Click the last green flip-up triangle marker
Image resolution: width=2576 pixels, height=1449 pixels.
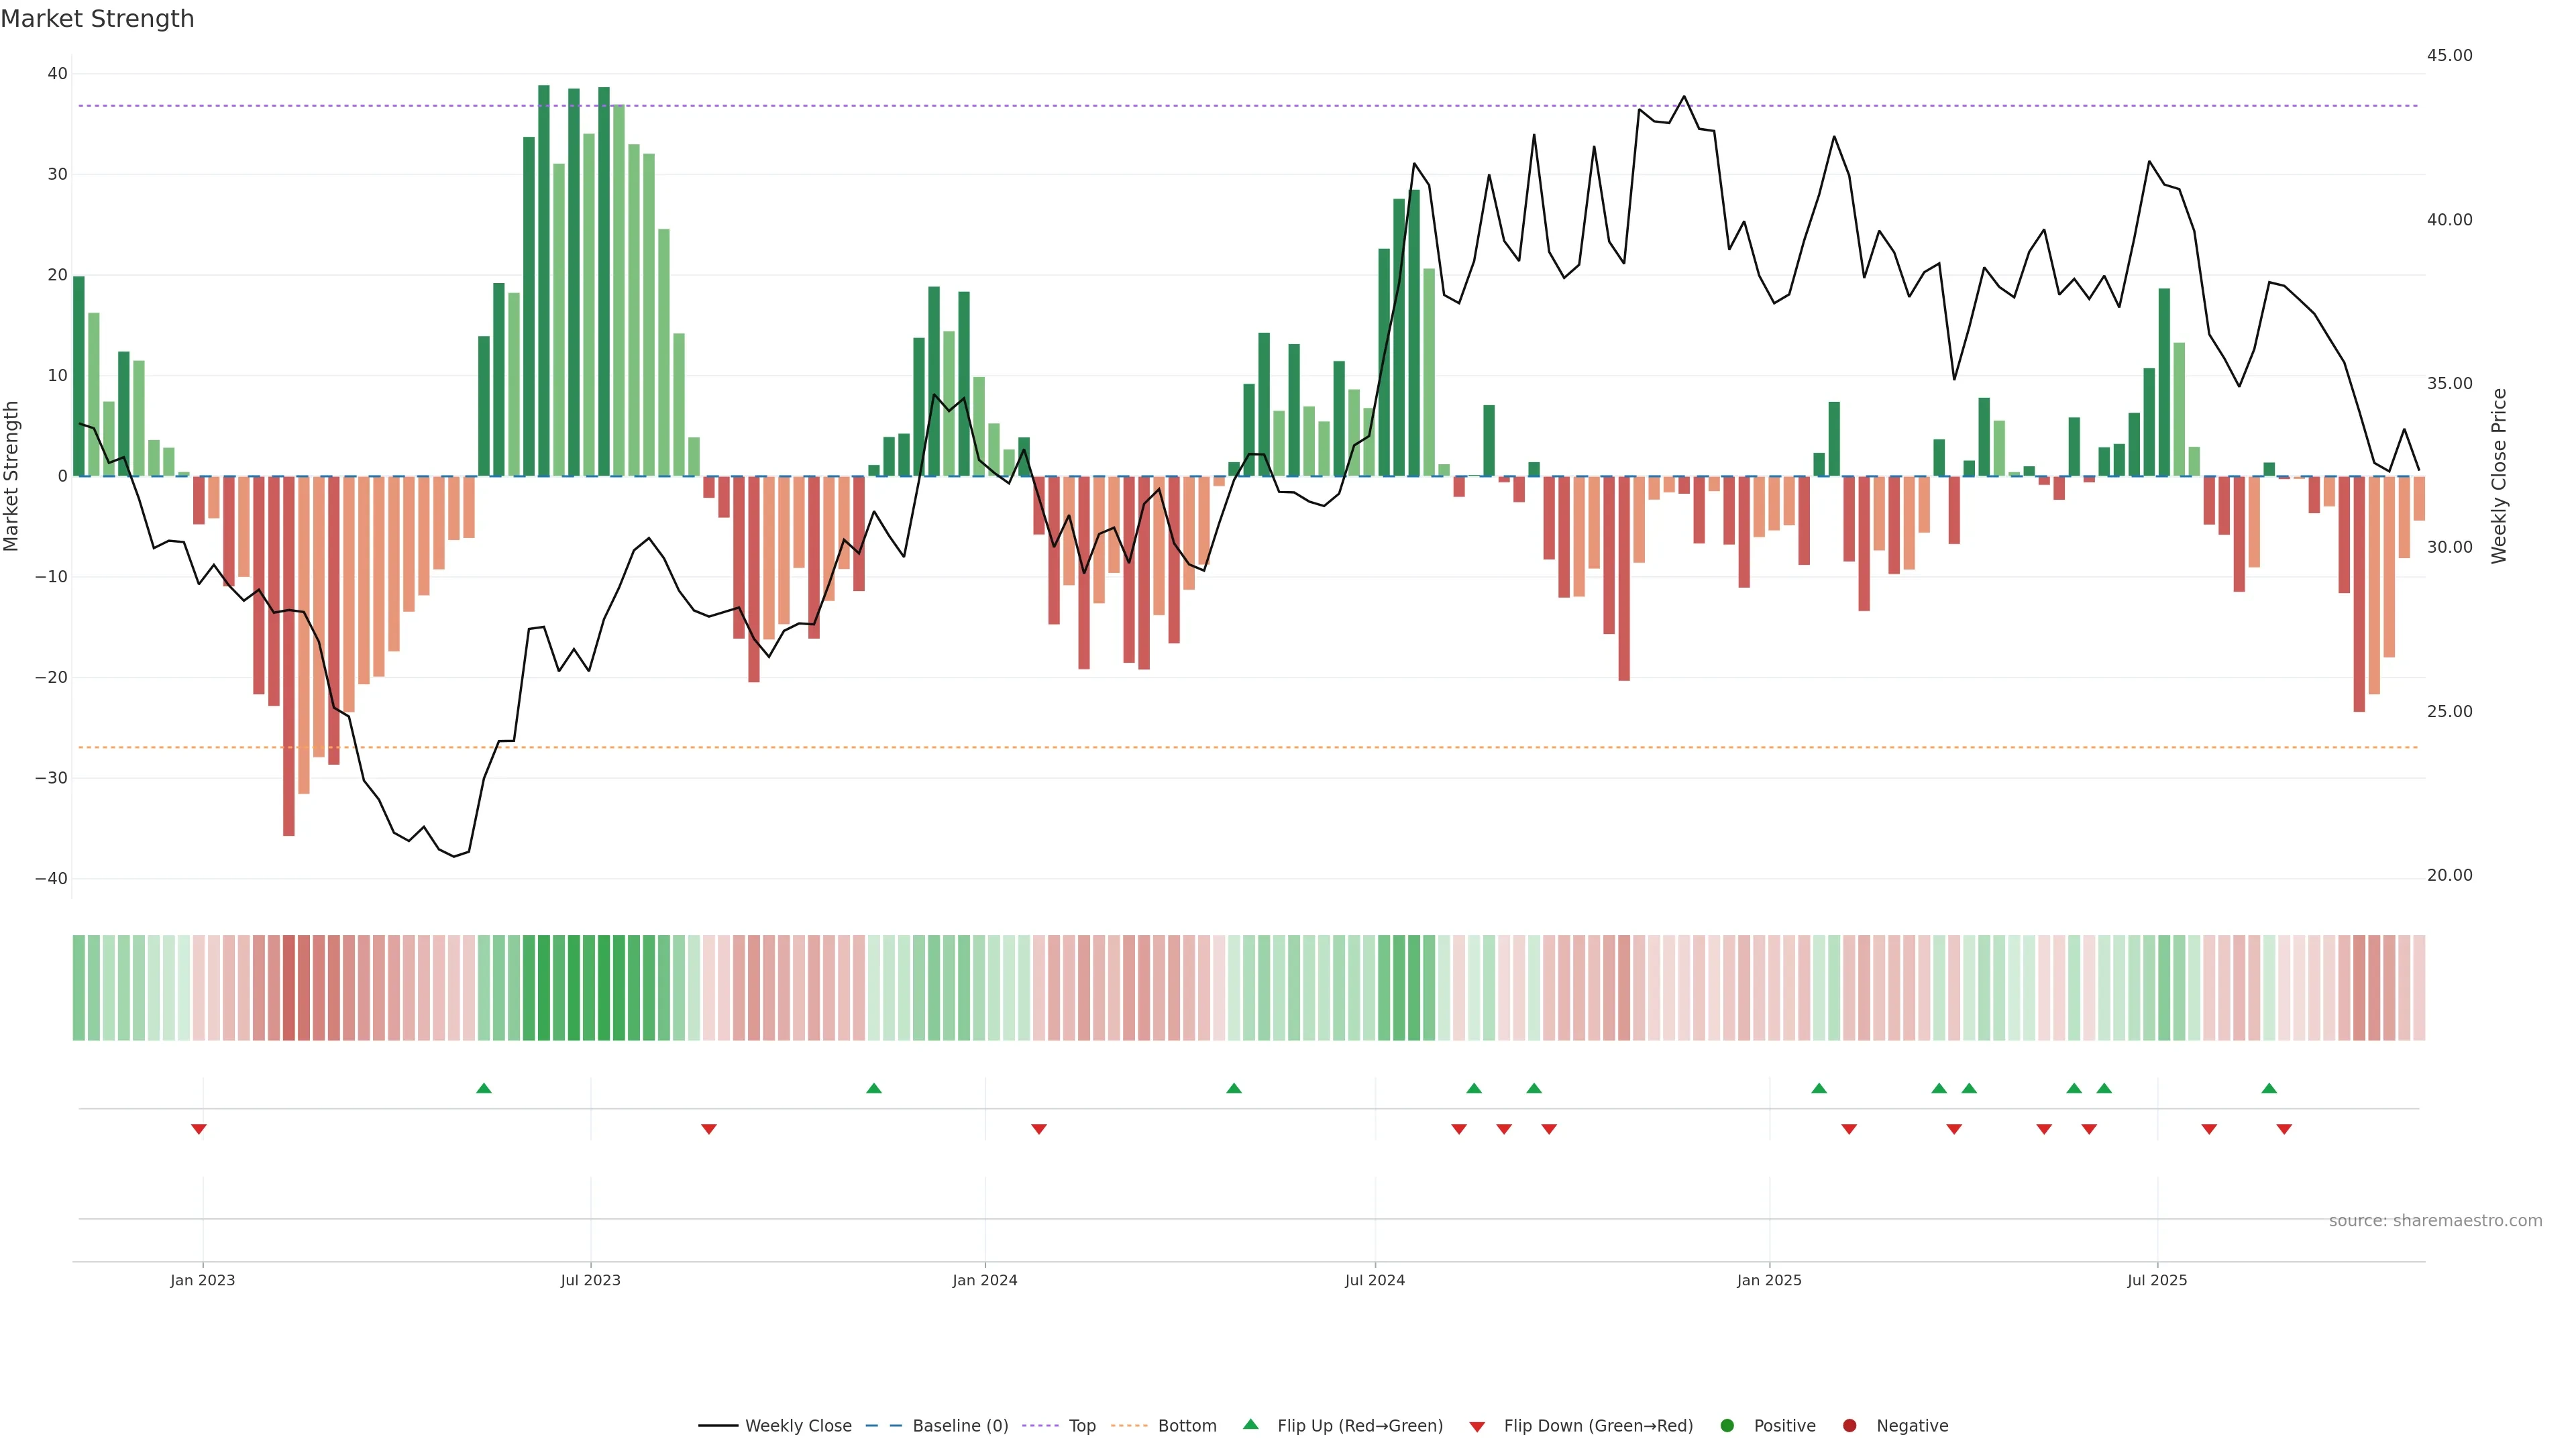pos(2269,1088)
